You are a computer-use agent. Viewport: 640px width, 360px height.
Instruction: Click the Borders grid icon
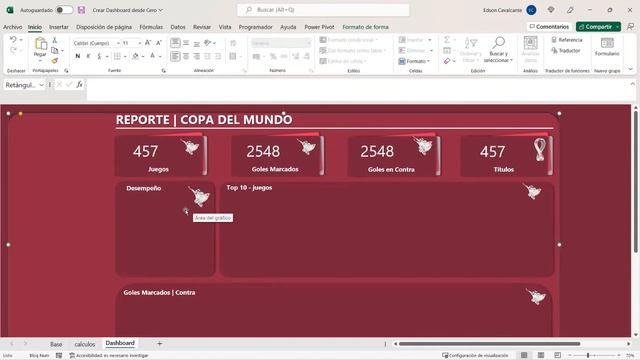pos(117,56)
